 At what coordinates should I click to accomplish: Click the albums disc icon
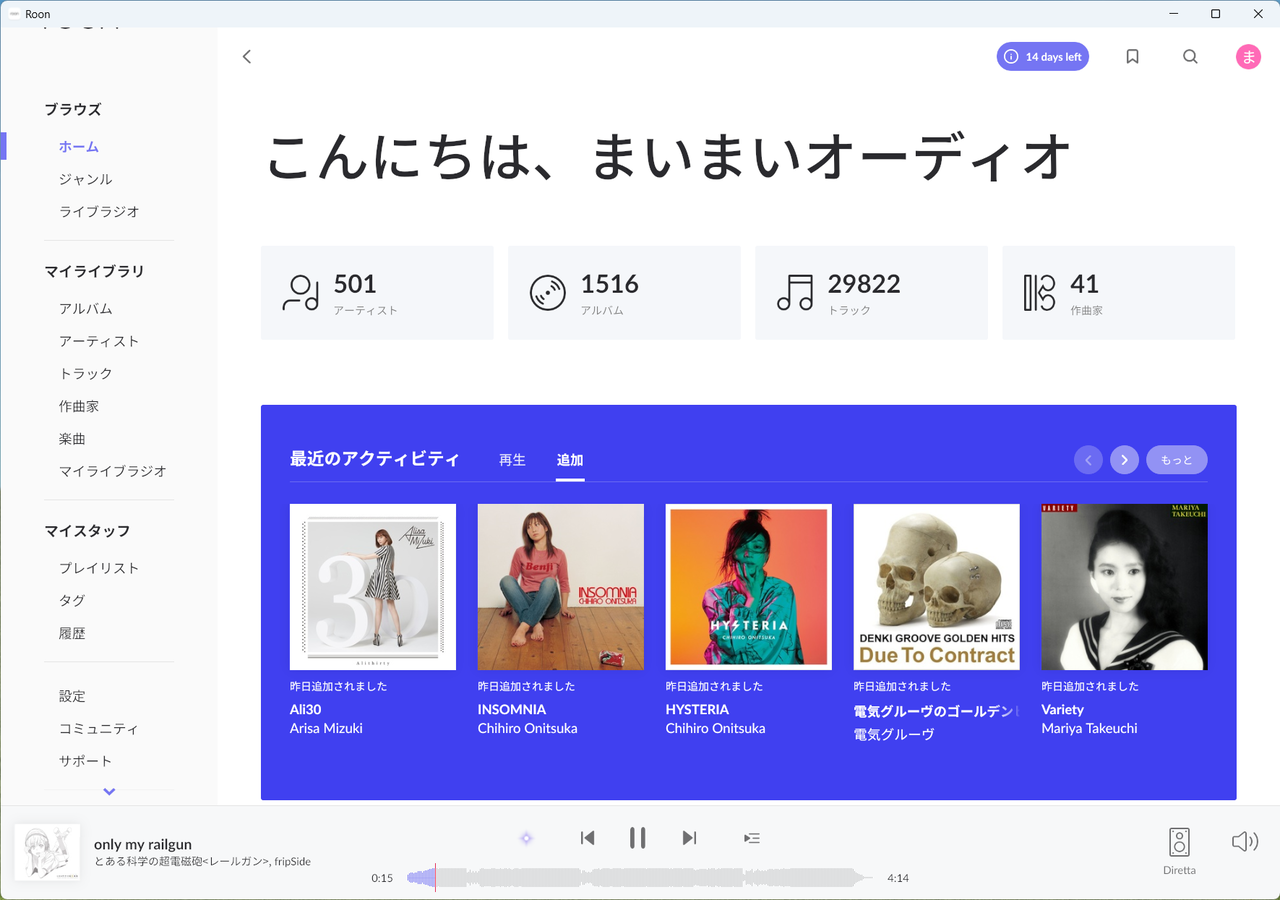[x=548, y=293]
